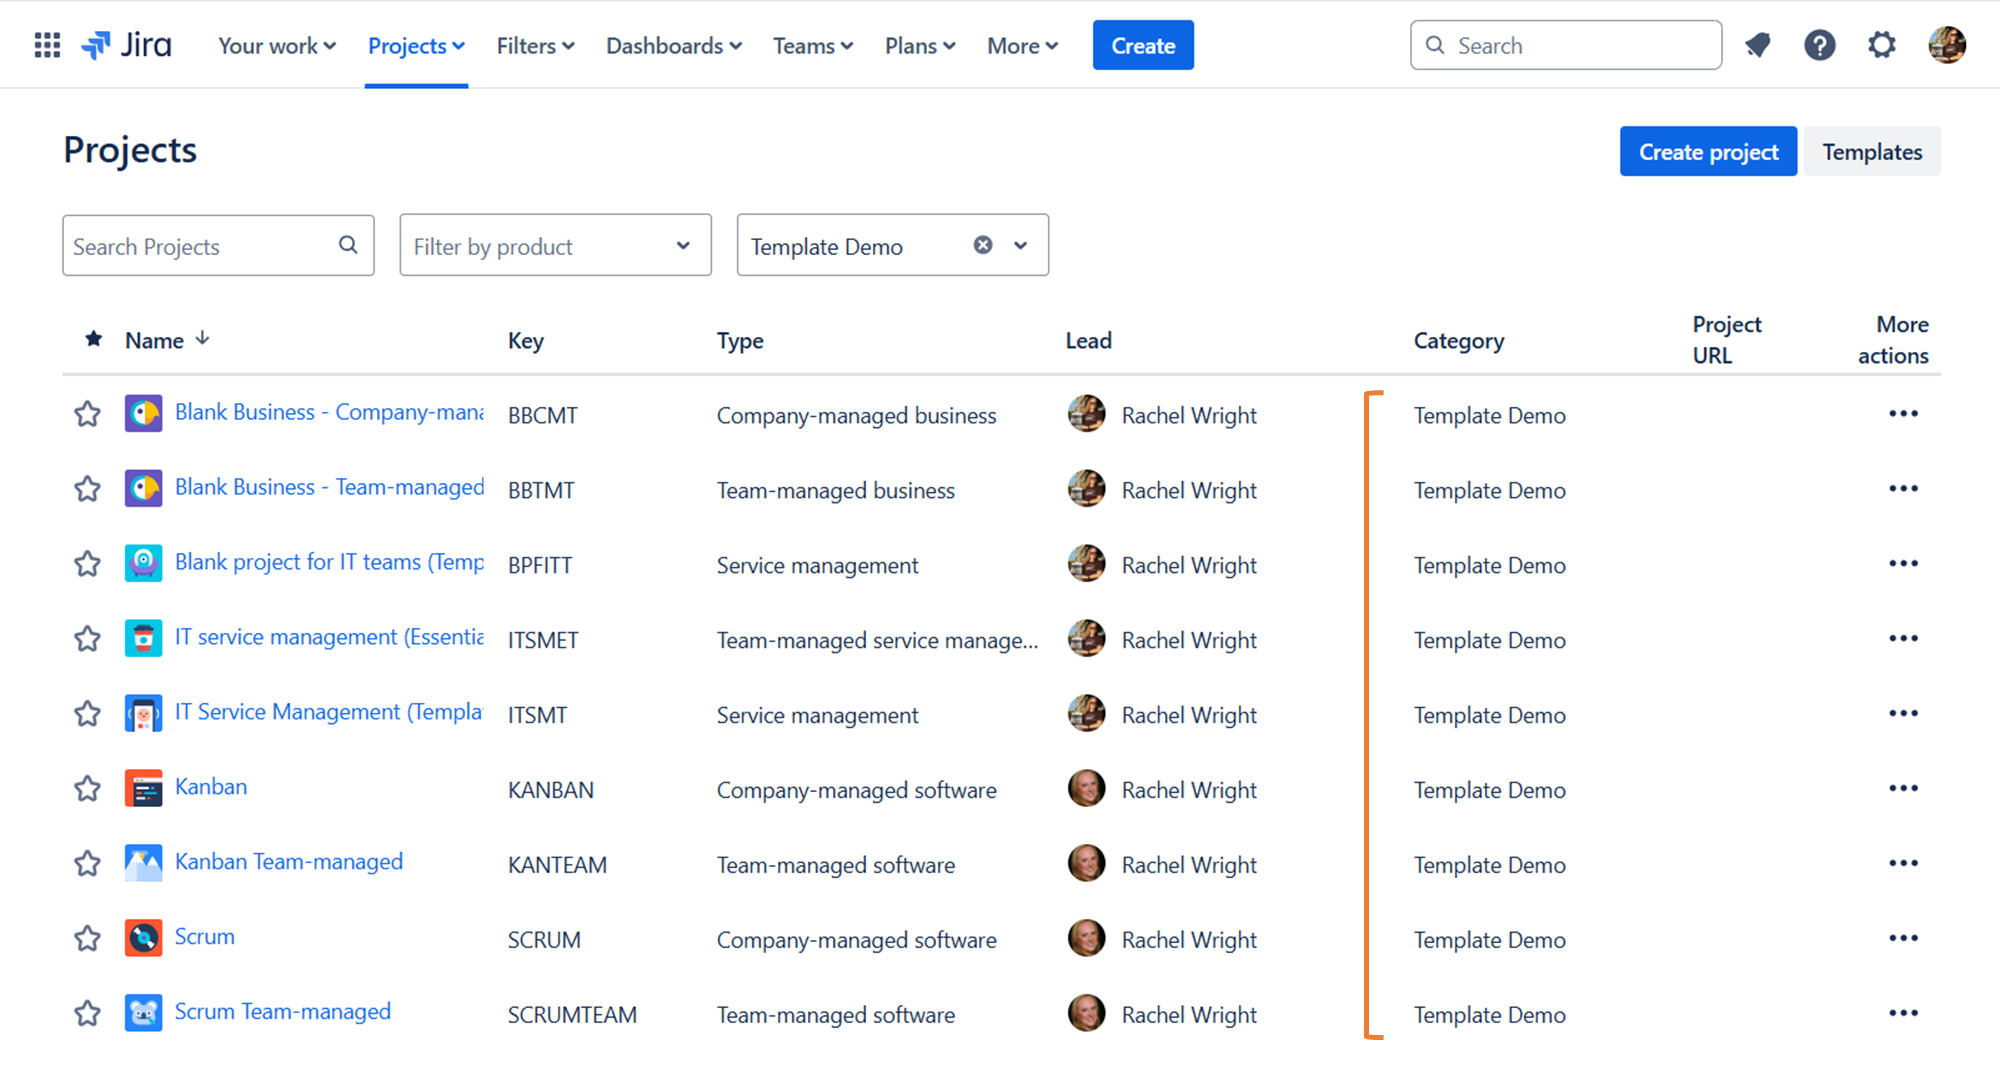
Task: Click the Jira logo
Action: [125, 44]
